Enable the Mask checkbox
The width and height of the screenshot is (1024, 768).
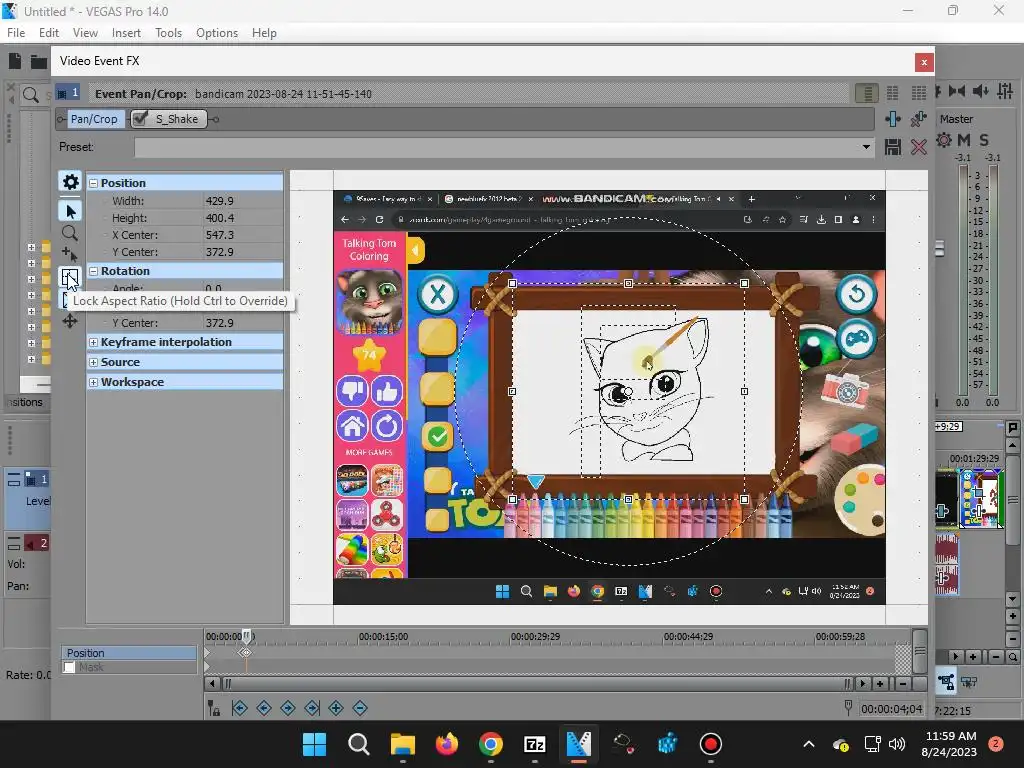click(69, 667)
